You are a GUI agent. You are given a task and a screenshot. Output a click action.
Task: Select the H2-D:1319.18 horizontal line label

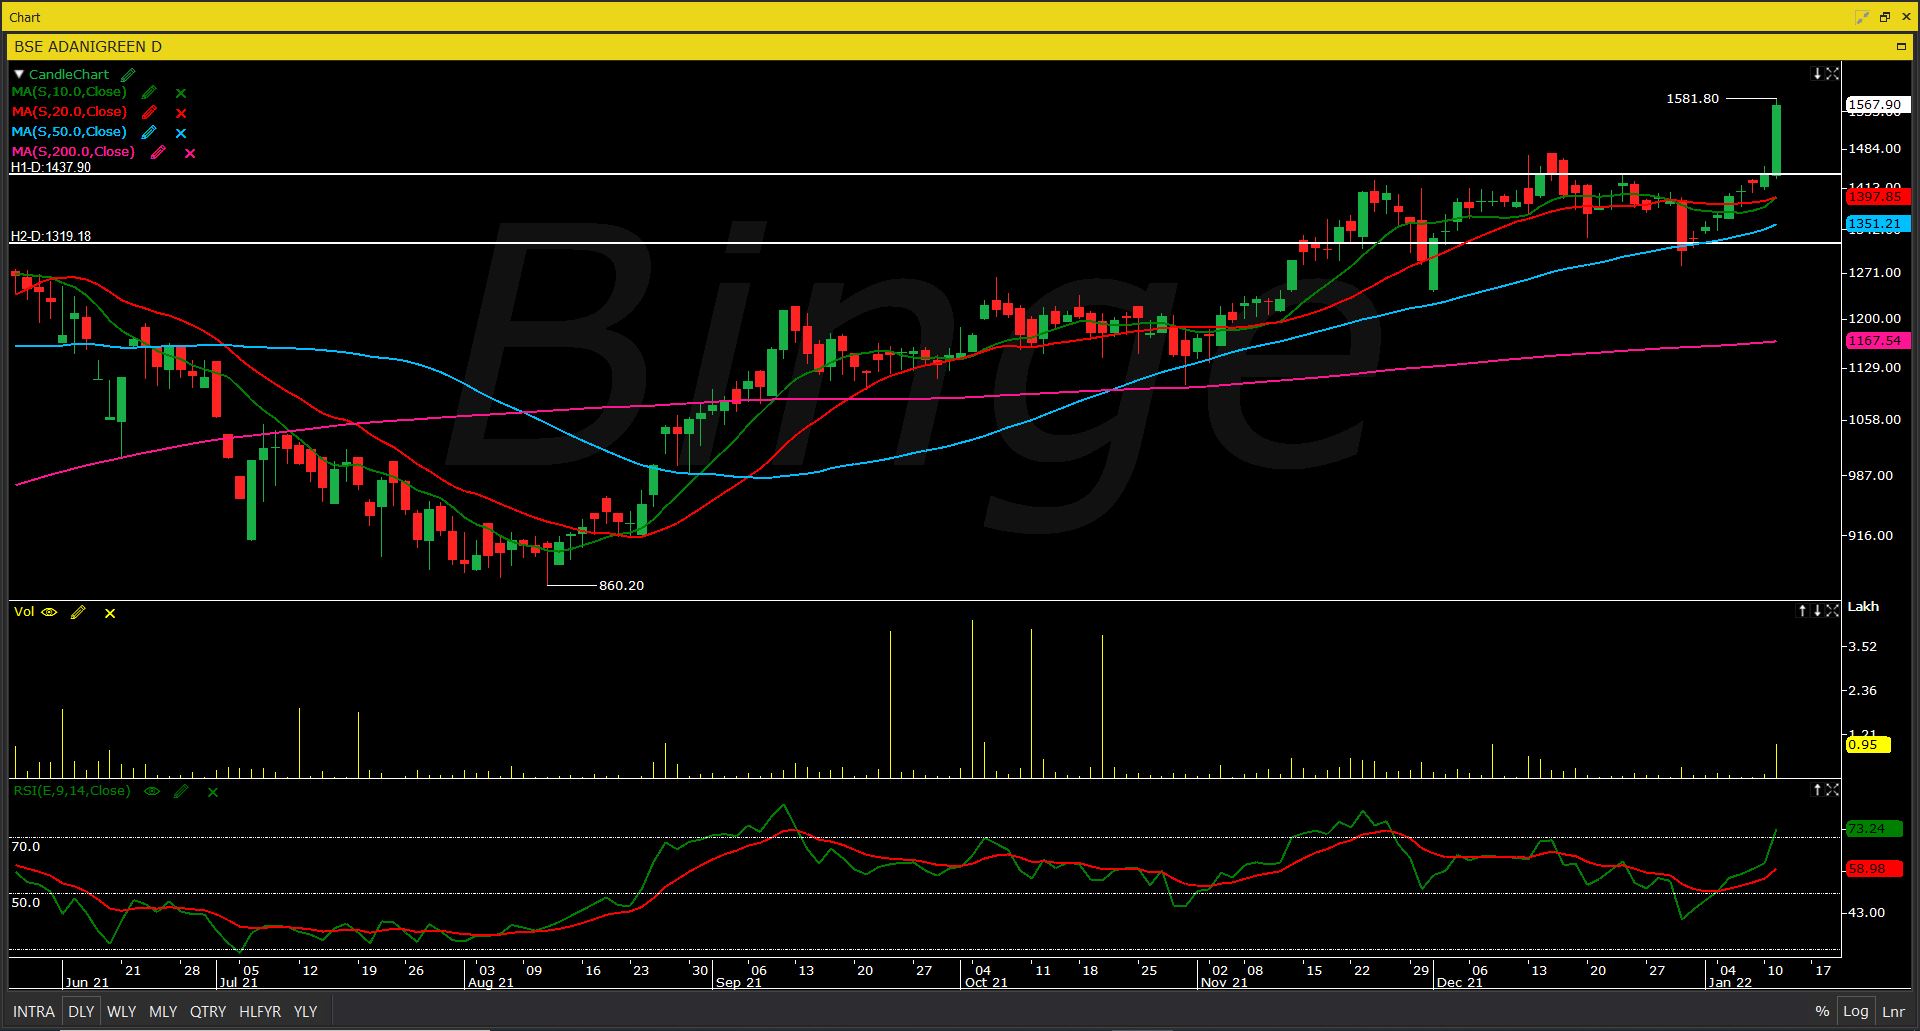tap(51, 236)
